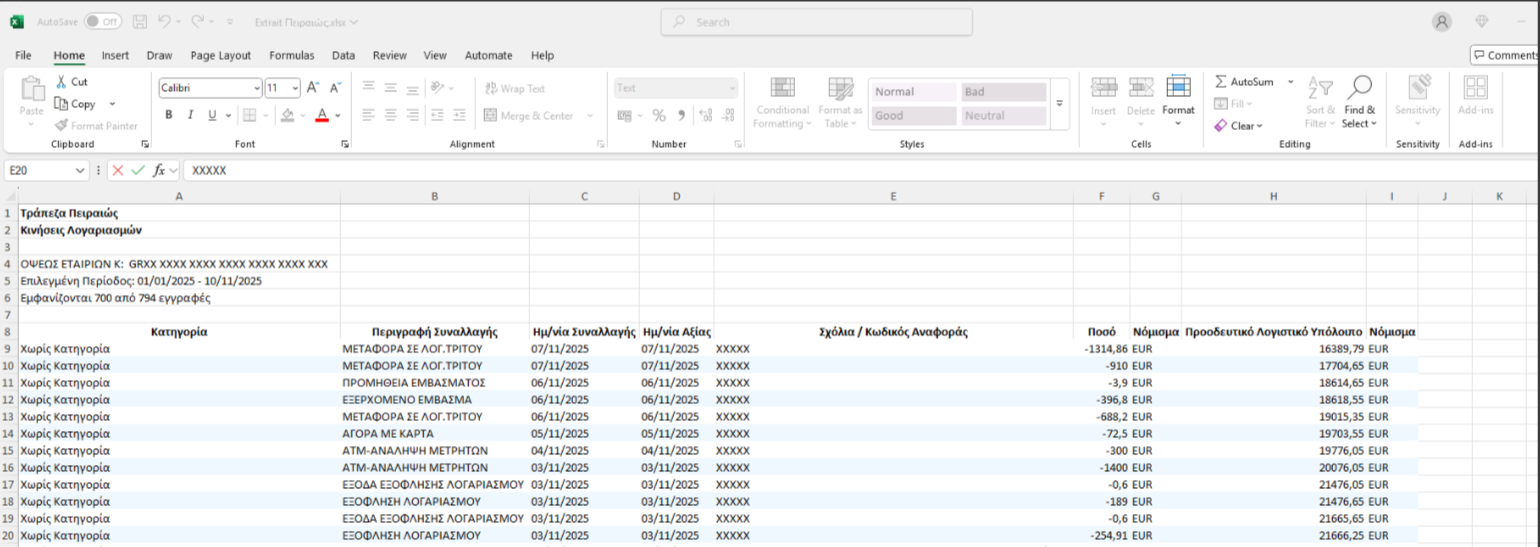
Task: Click the Comments button
Action: [x=1504, y=55]
